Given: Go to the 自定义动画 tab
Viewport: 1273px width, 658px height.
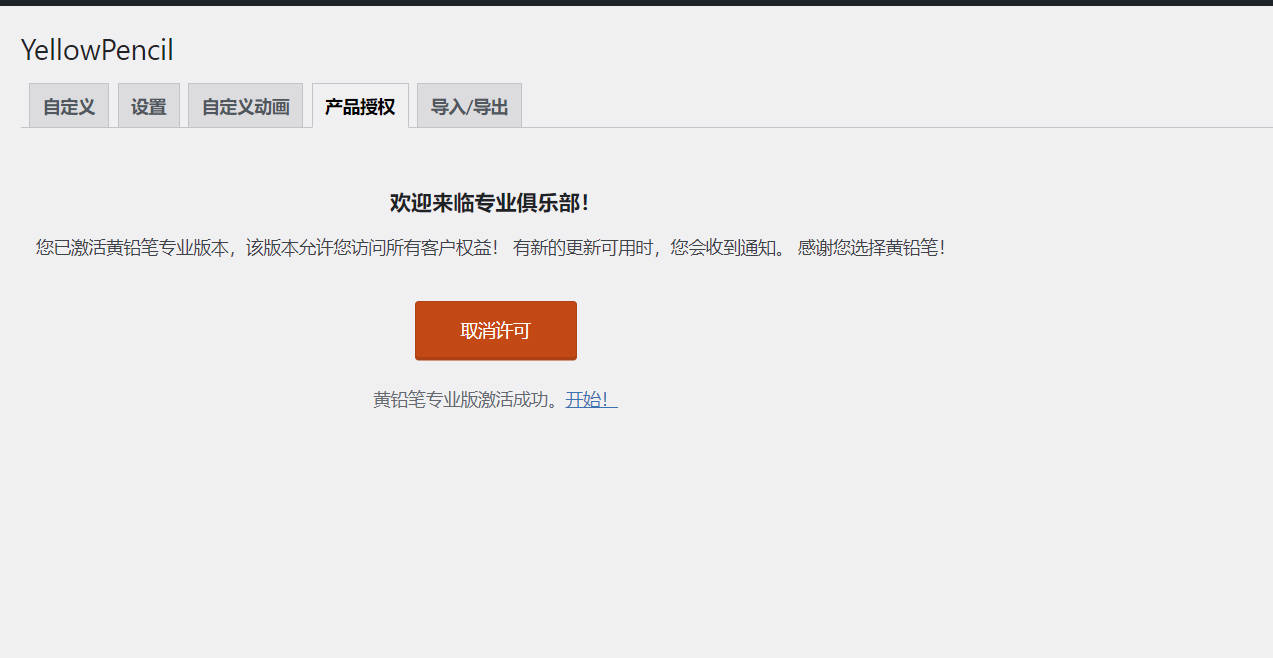Looking at the screenshot, I should coord(245,106).
